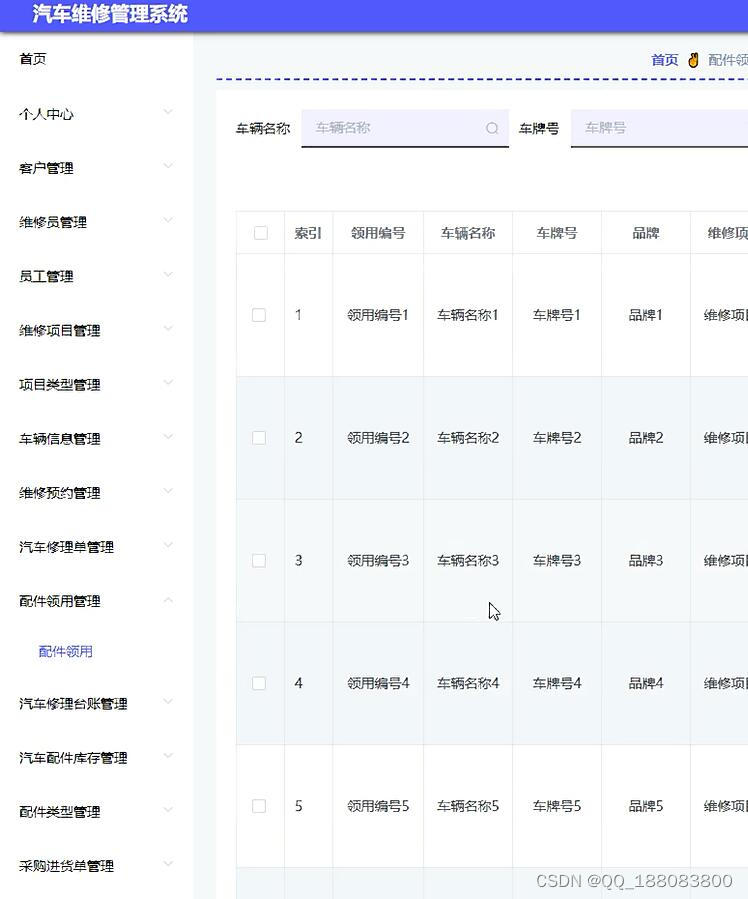Click the 索引 column header
Screen dimensions: 748x899
pyautogui.click(x=308, y=233)
